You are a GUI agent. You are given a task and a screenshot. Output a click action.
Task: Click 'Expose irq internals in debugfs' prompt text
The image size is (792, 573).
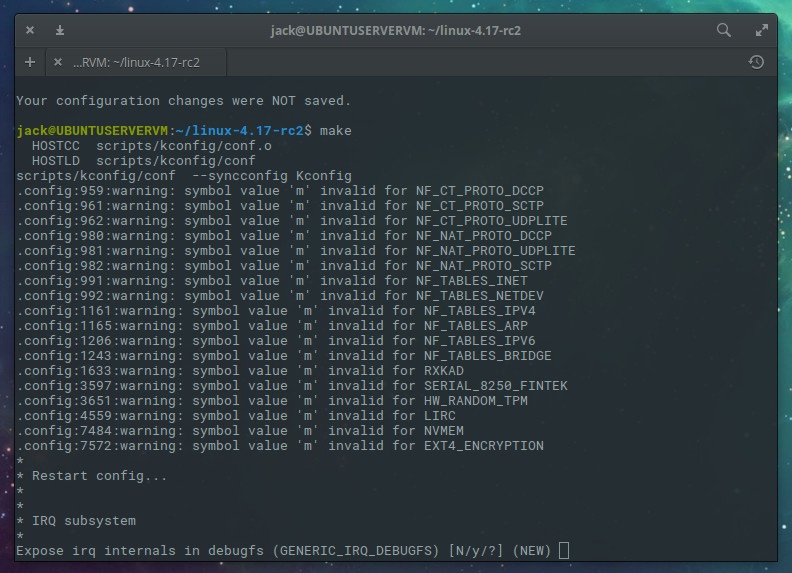tap(140, 551)
